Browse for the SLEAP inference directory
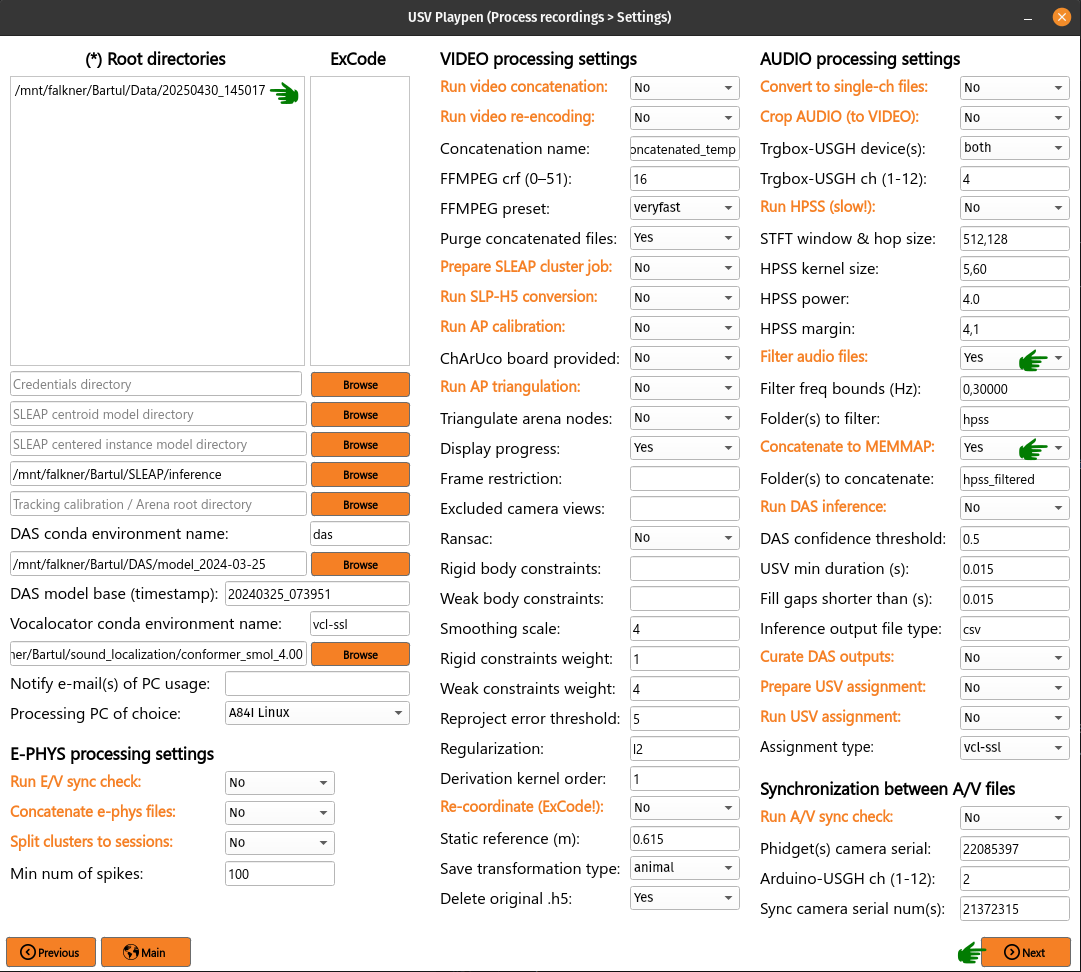 [360, 474]
